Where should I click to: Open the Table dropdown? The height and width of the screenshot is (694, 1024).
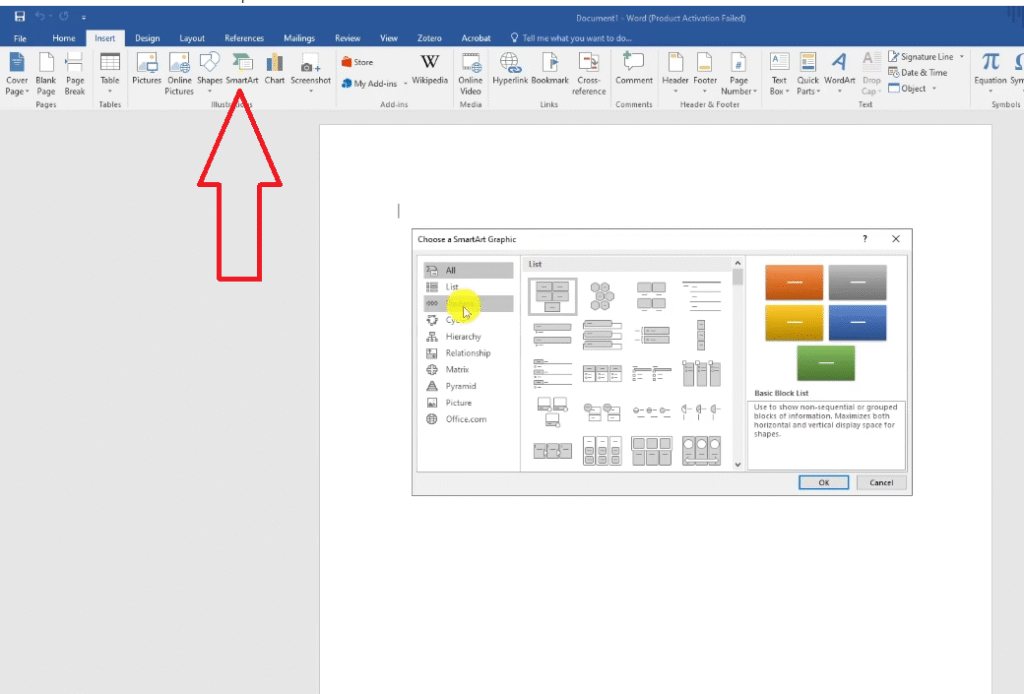[x=110, y=72]
